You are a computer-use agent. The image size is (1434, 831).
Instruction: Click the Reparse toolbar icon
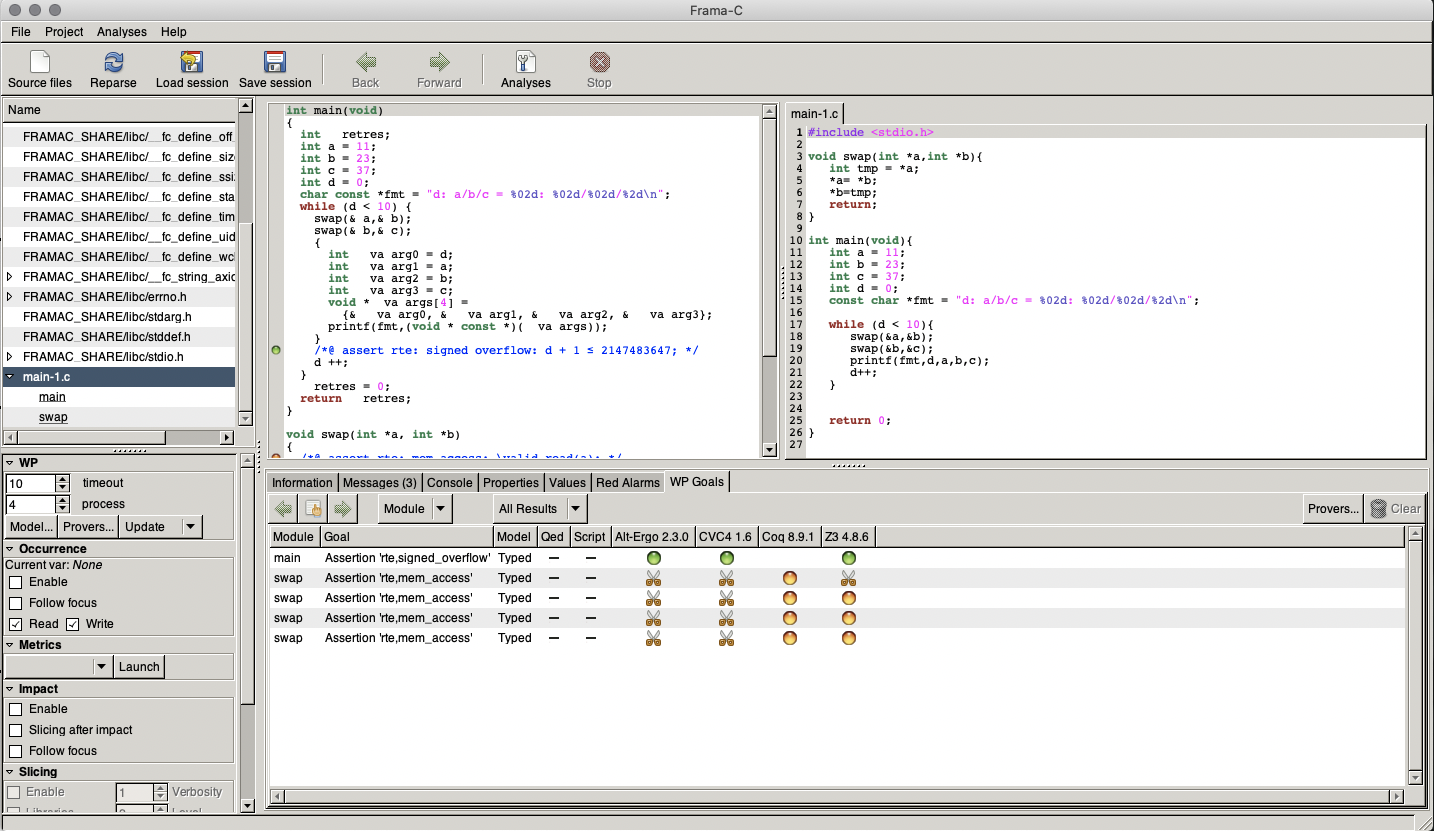tap(113, 63)
